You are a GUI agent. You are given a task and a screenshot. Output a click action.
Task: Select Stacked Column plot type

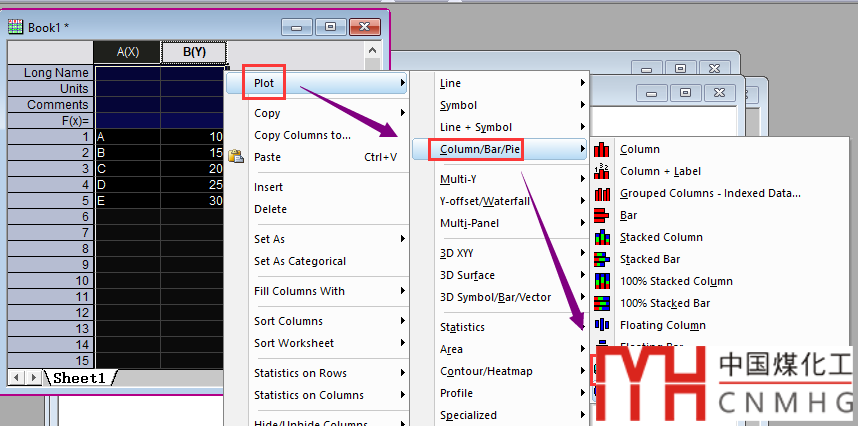pyautogui.click(x=661, y=237)
